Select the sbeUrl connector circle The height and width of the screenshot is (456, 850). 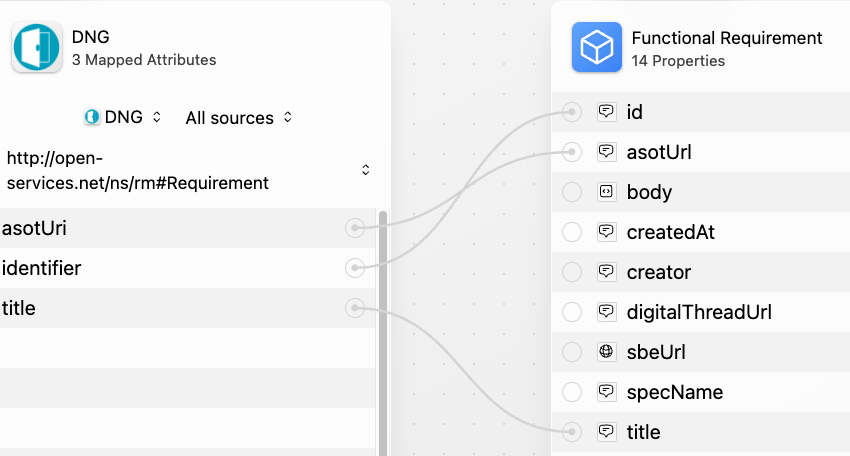coord(572,352)
